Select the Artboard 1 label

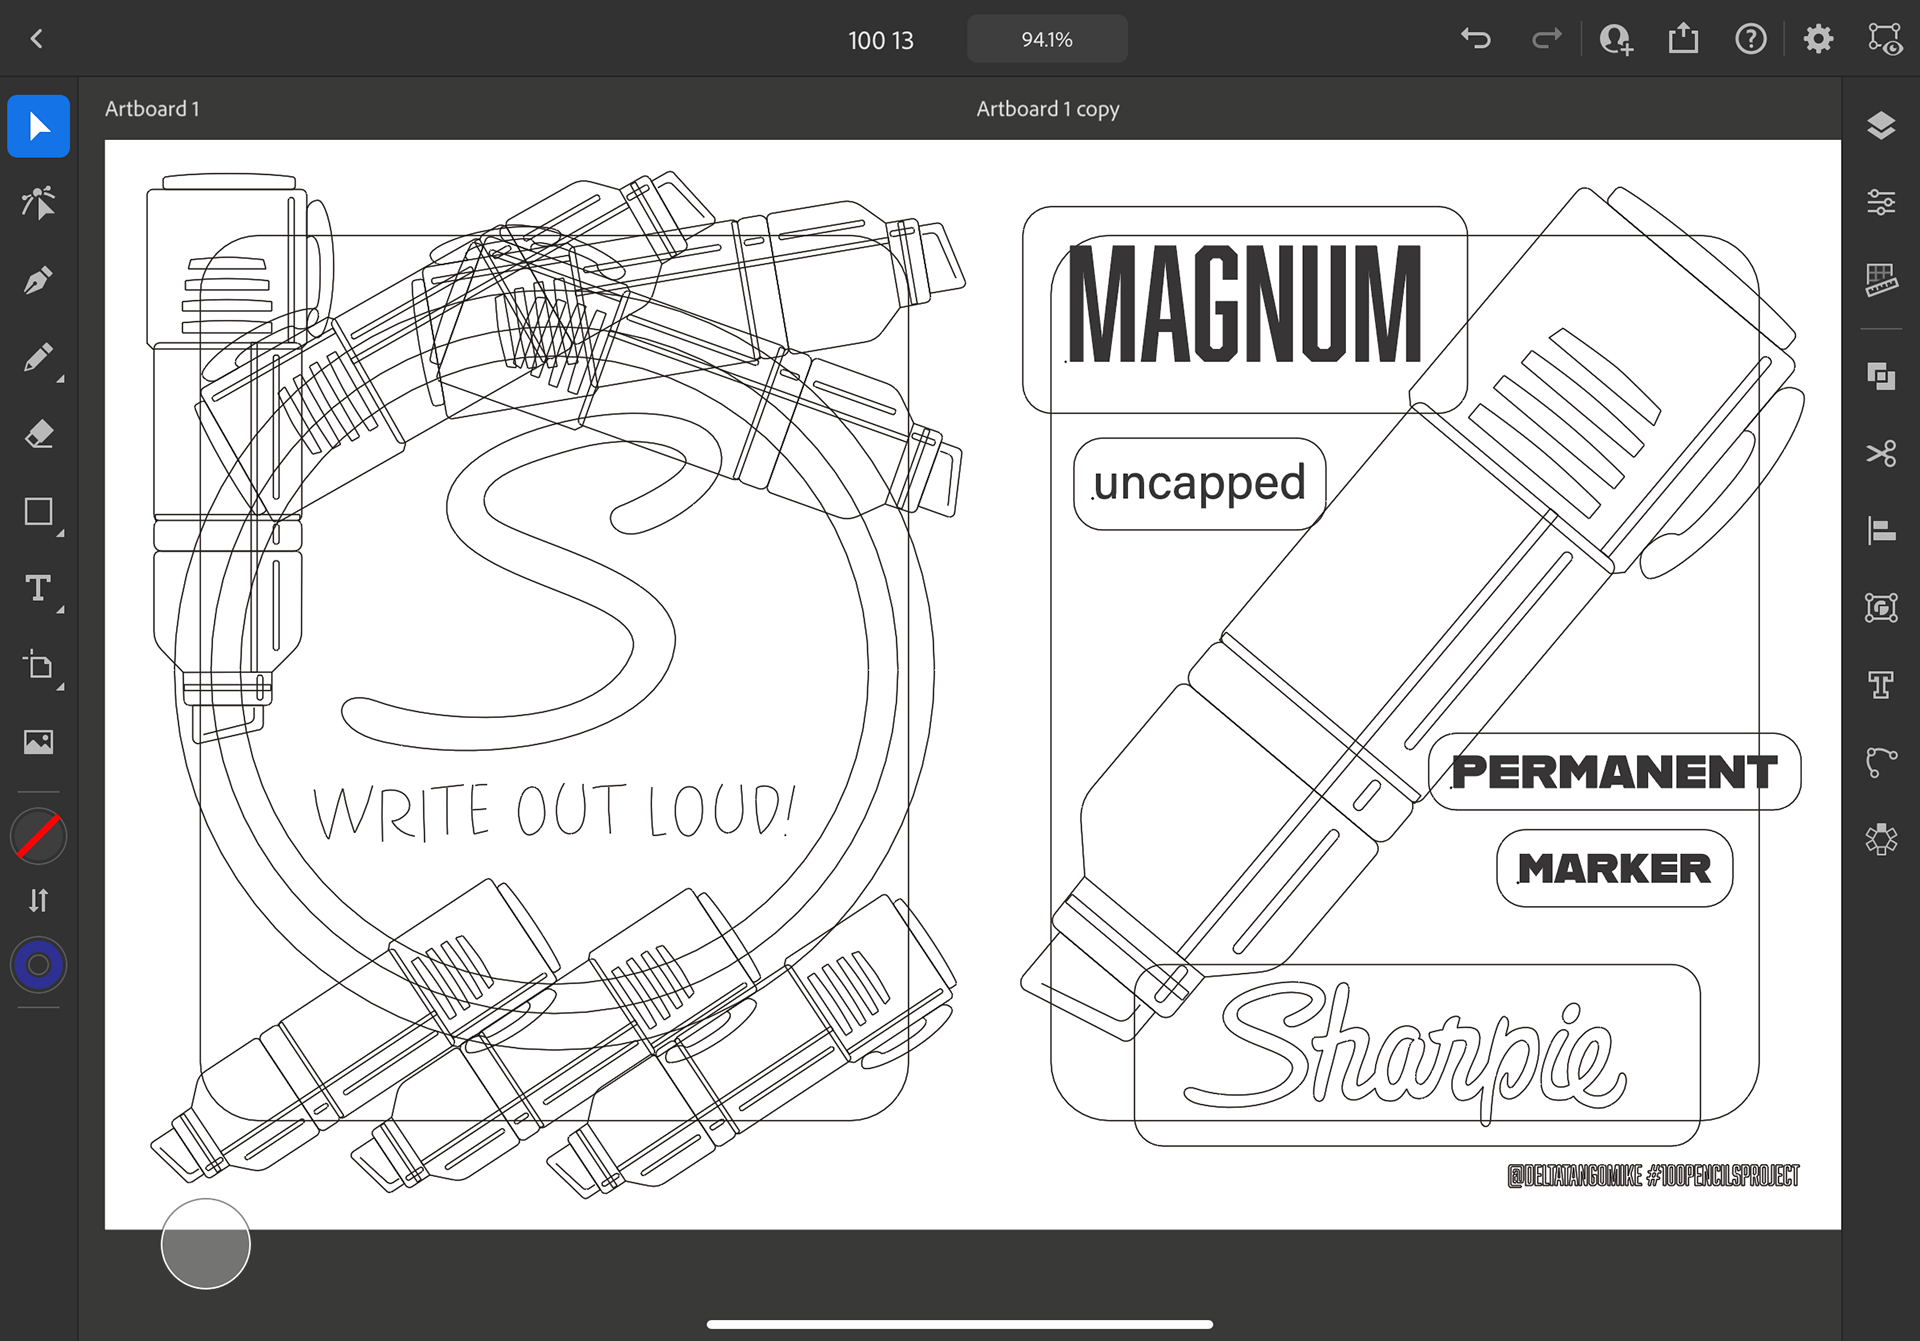[x=152, y=108]
